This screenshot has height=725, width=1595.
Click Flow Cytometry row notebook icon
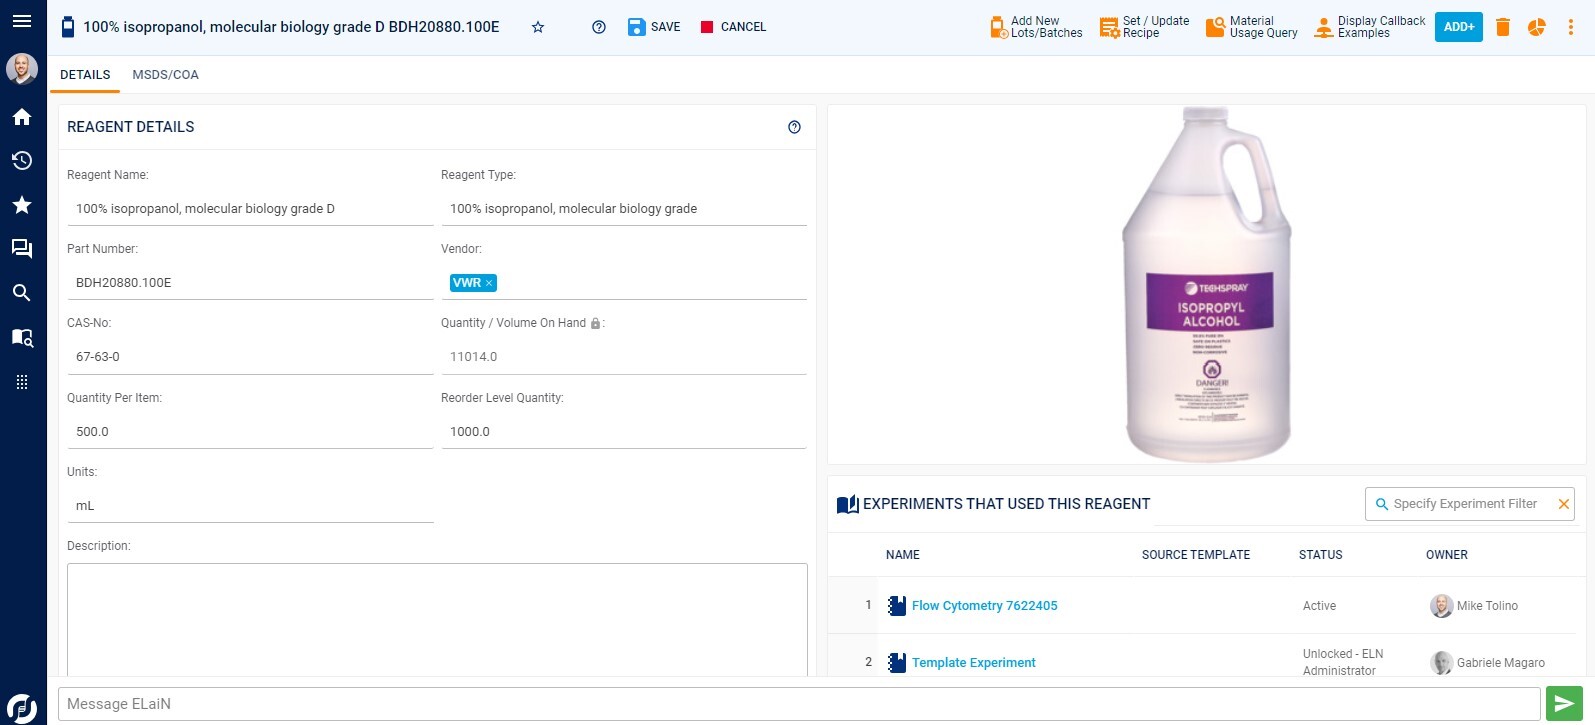coord(897,606)
